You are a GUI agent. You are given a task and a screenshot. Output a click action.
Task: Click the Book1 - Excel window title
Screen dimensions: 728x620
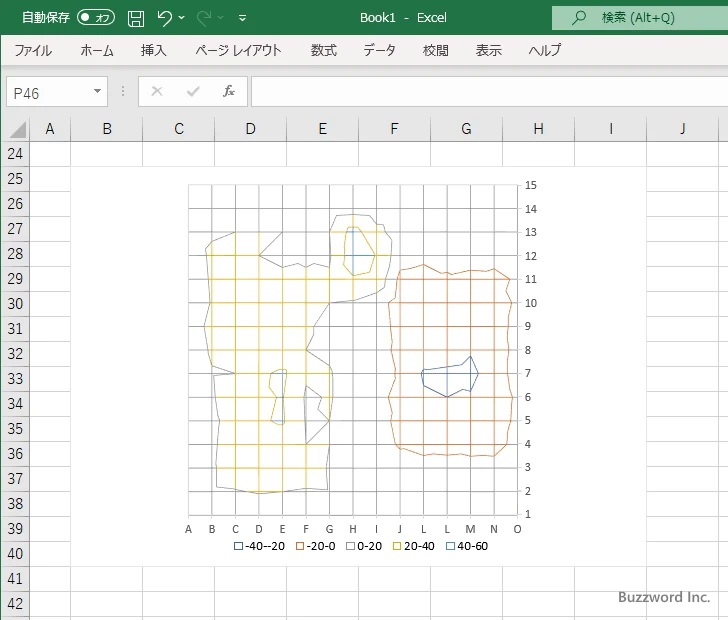(x=403, y=18)
